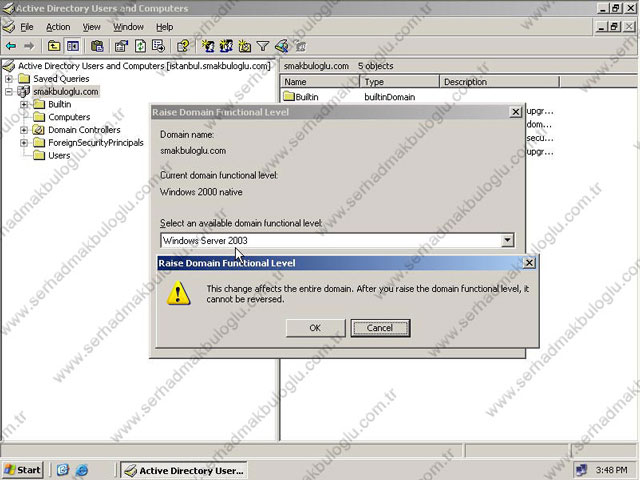Image resolution: width=640 pixels, height=480 pixels.
Task: Select Users folder in the tree
Action: pos(59,156)
